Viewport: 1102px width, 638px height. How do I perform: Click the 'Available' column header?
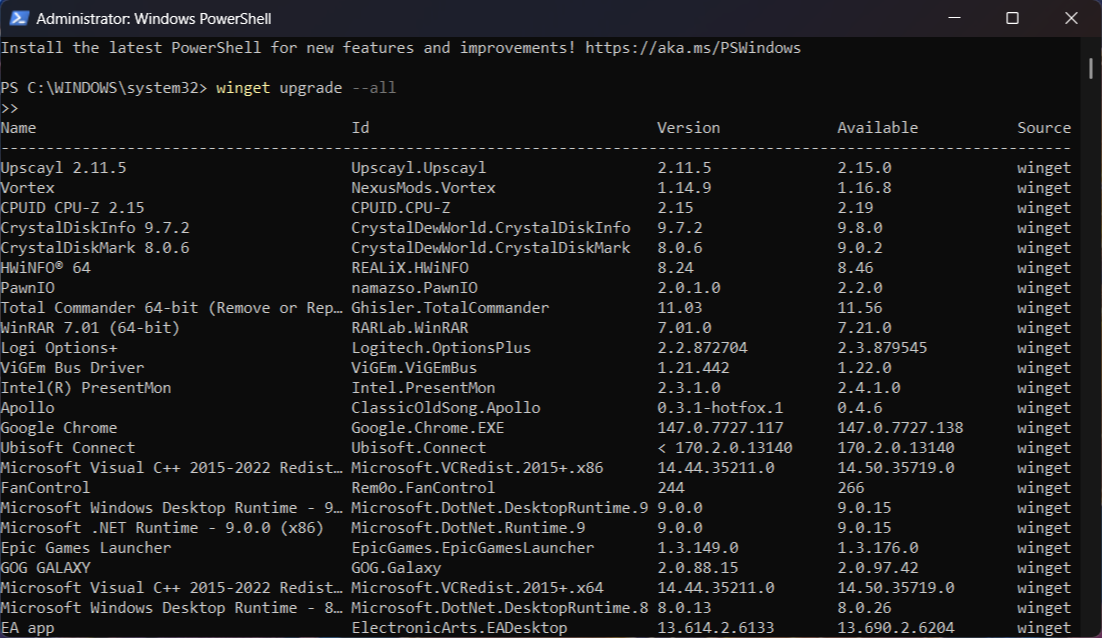click(x=878, y=128)
